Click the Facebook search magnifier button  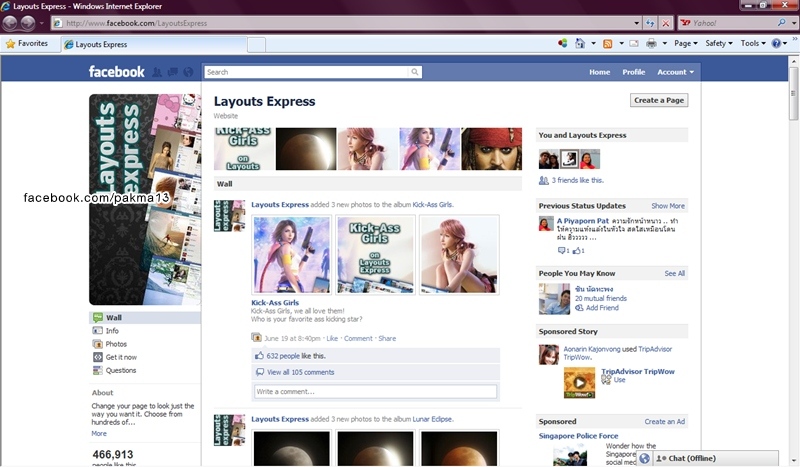tap(415, 72)
